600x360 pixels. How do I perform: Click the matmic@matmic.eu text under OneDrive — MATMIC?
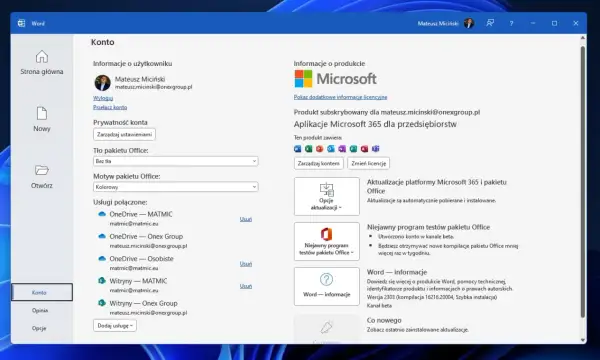(x=134, y=224)
